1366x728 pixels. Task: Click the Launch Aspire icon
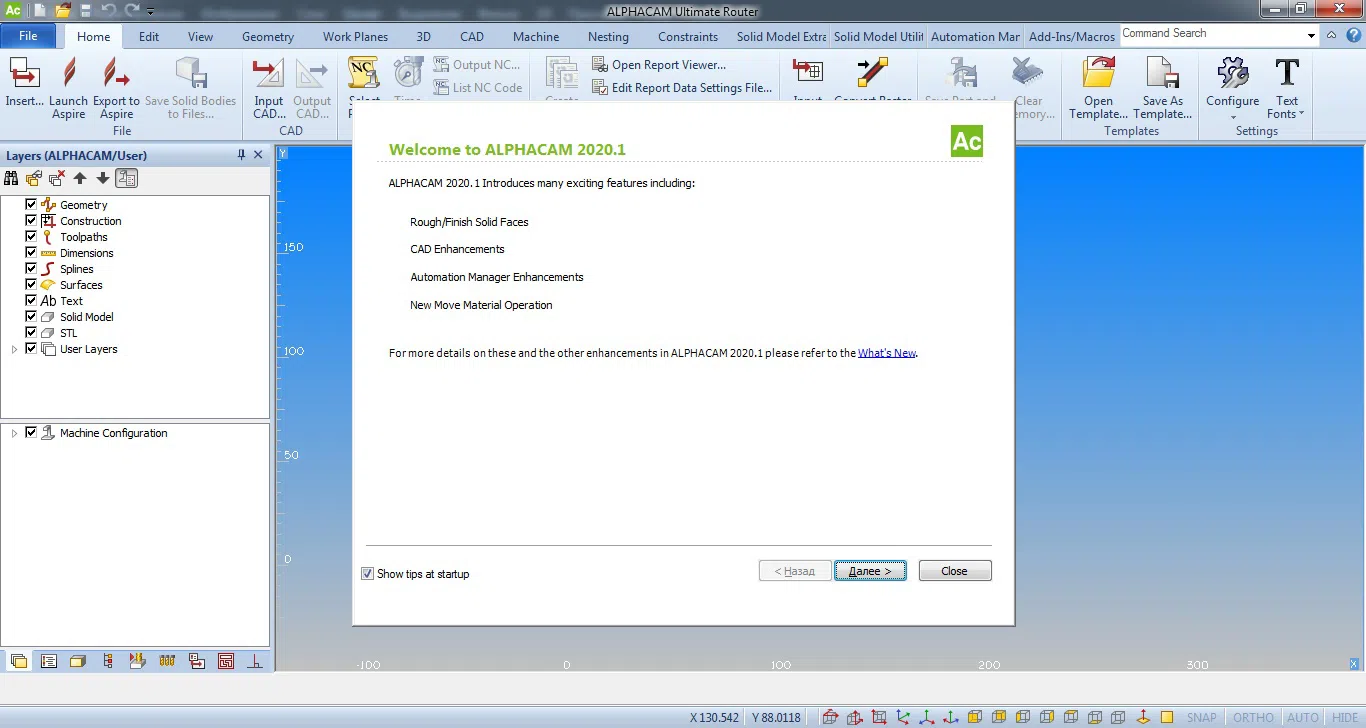pyautogui.click(x=68, y=87)
